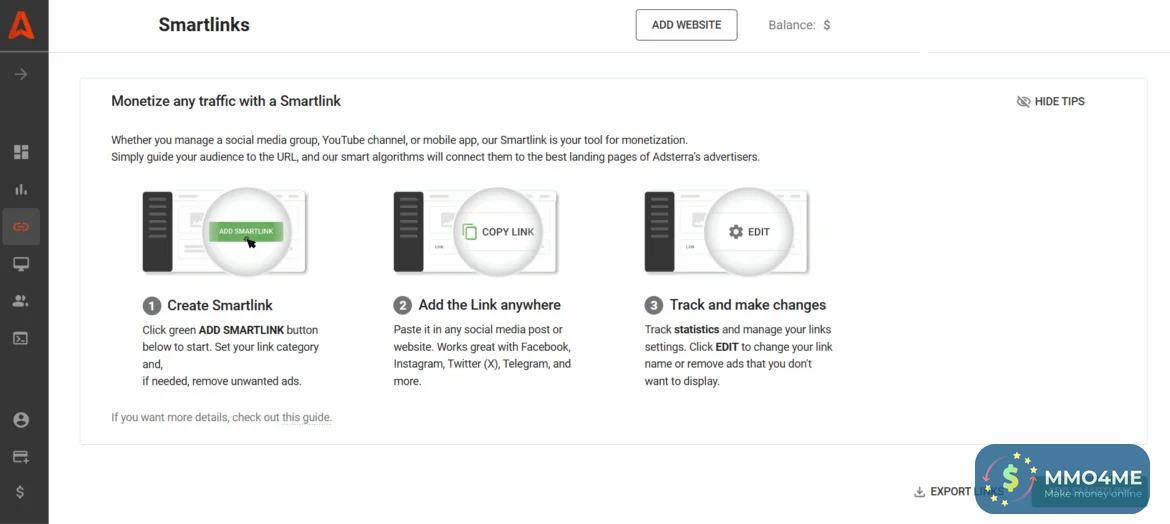Screen dimensions: 1170x524
Task: Click the ADD WEBSITE button
Action: [686, 25]
